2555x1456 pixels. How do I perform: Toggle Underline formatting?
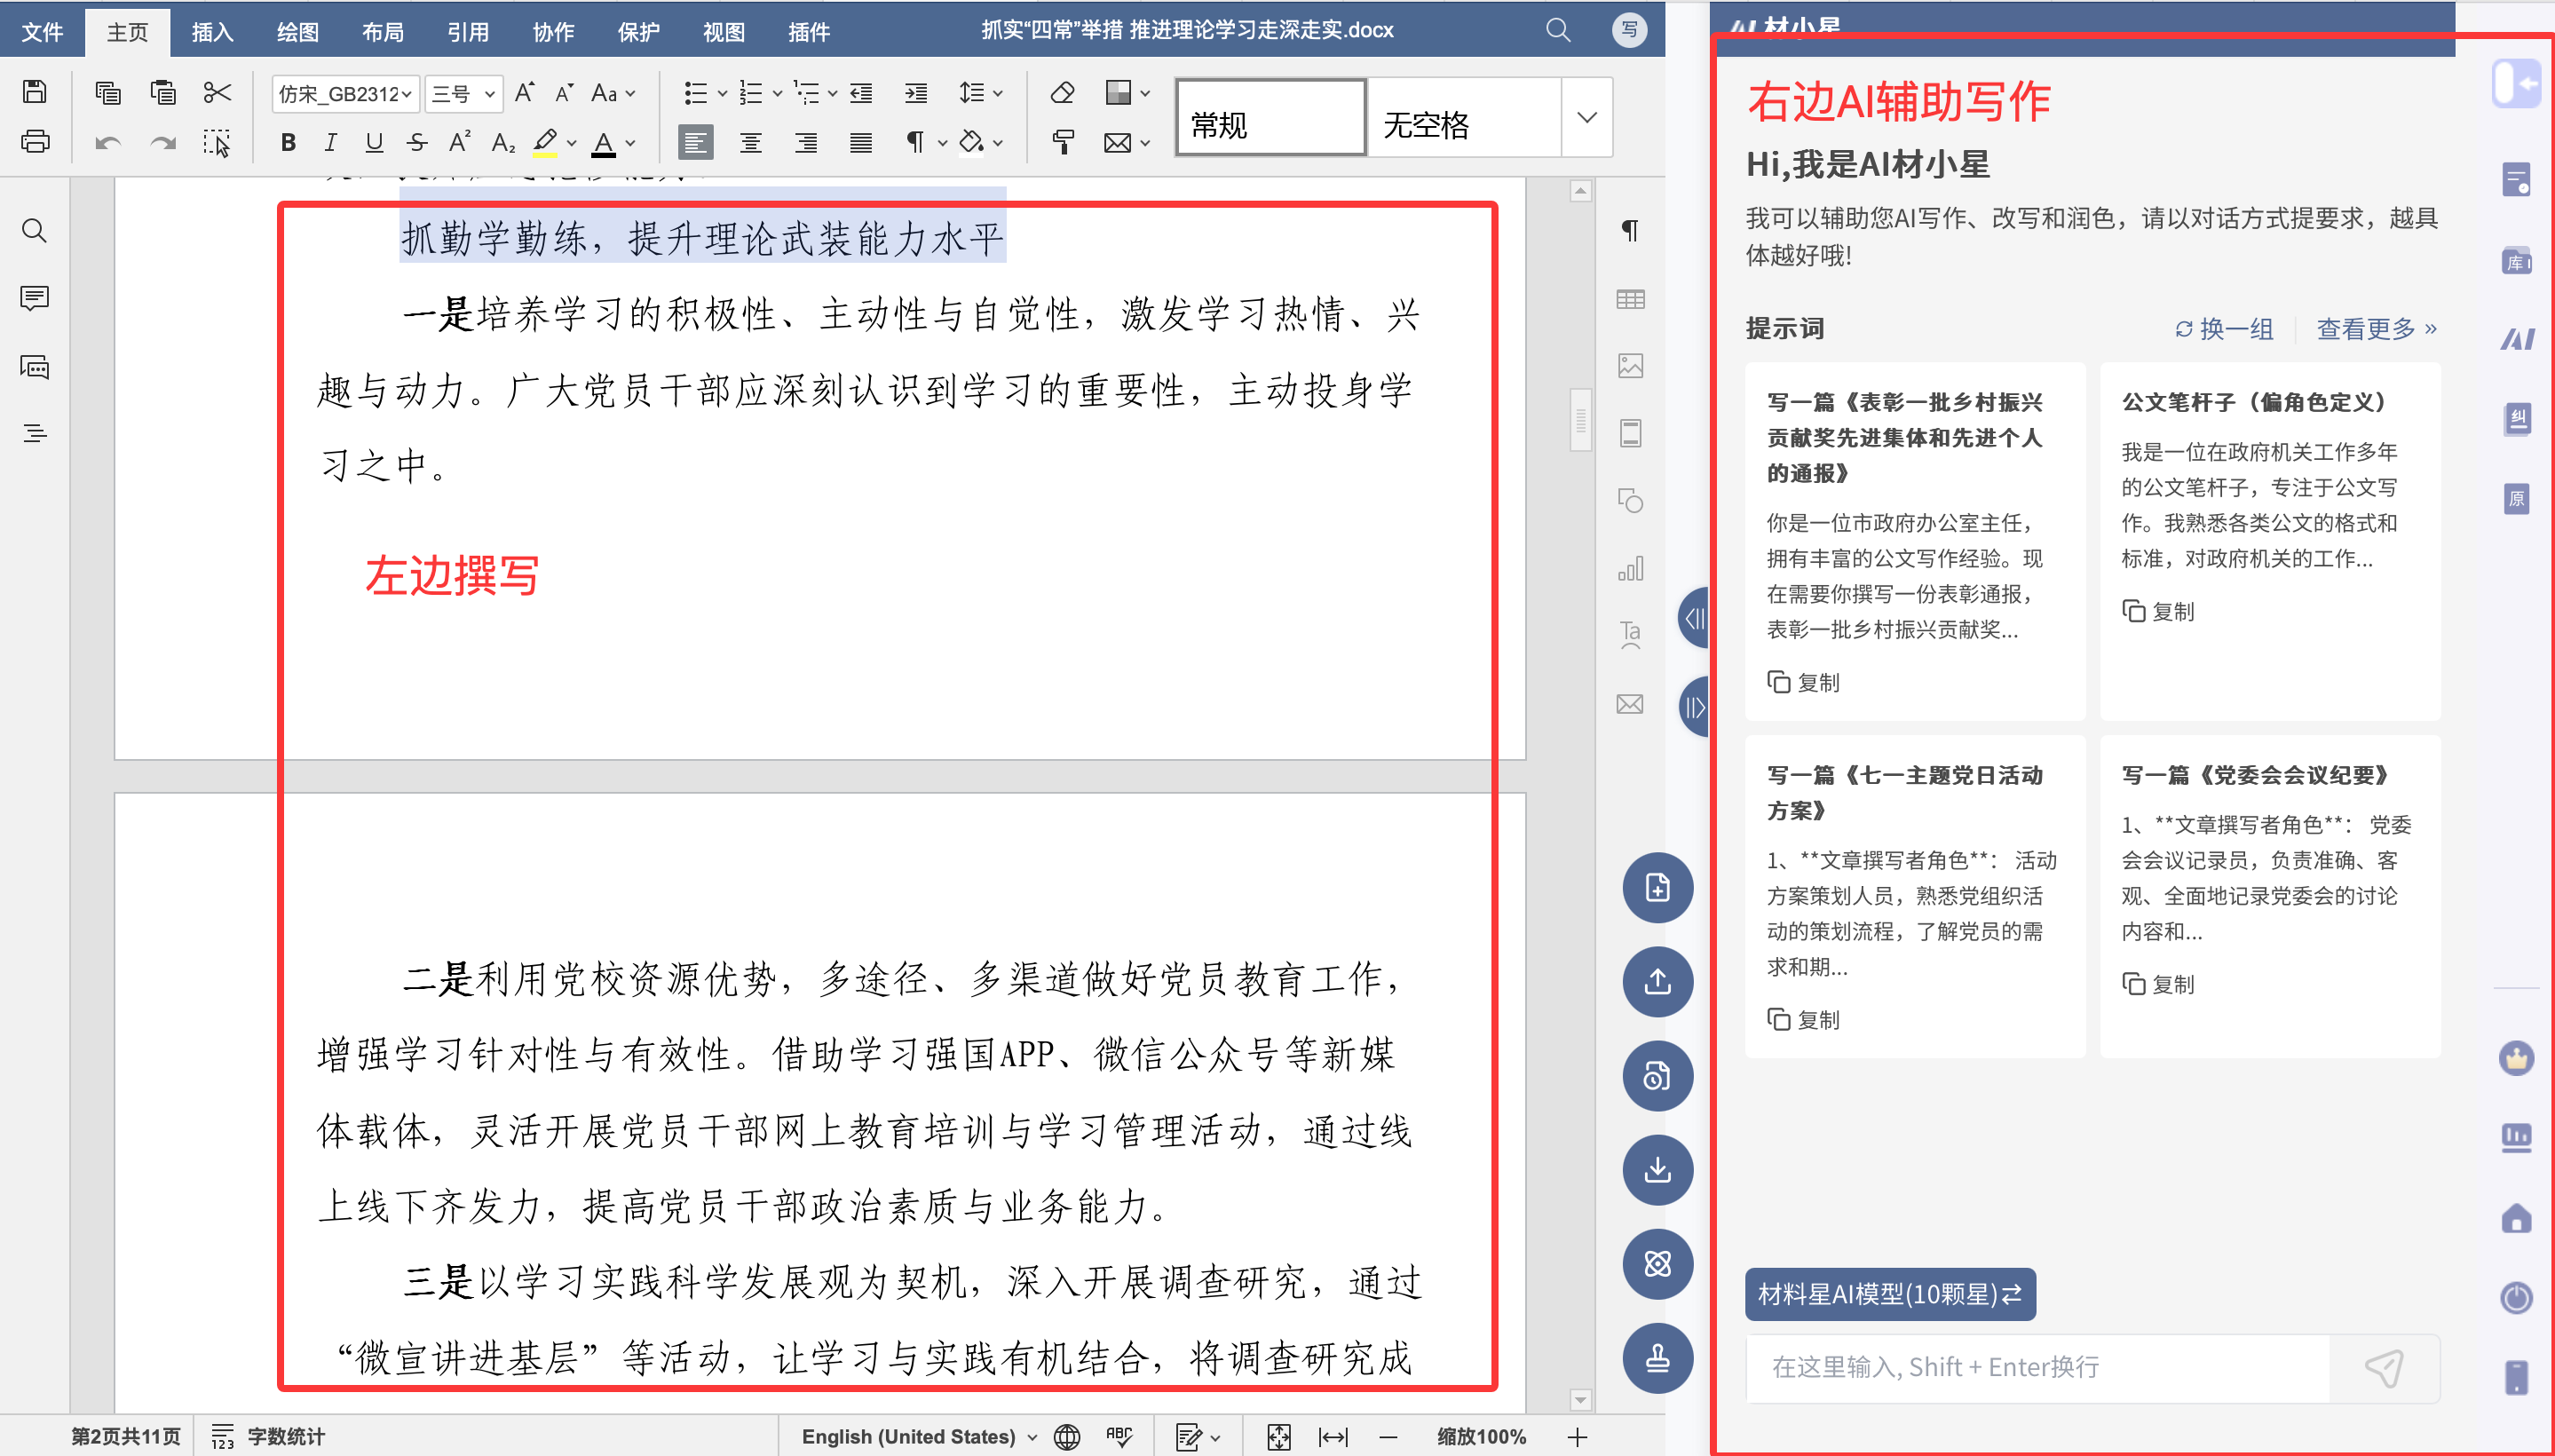374,142
